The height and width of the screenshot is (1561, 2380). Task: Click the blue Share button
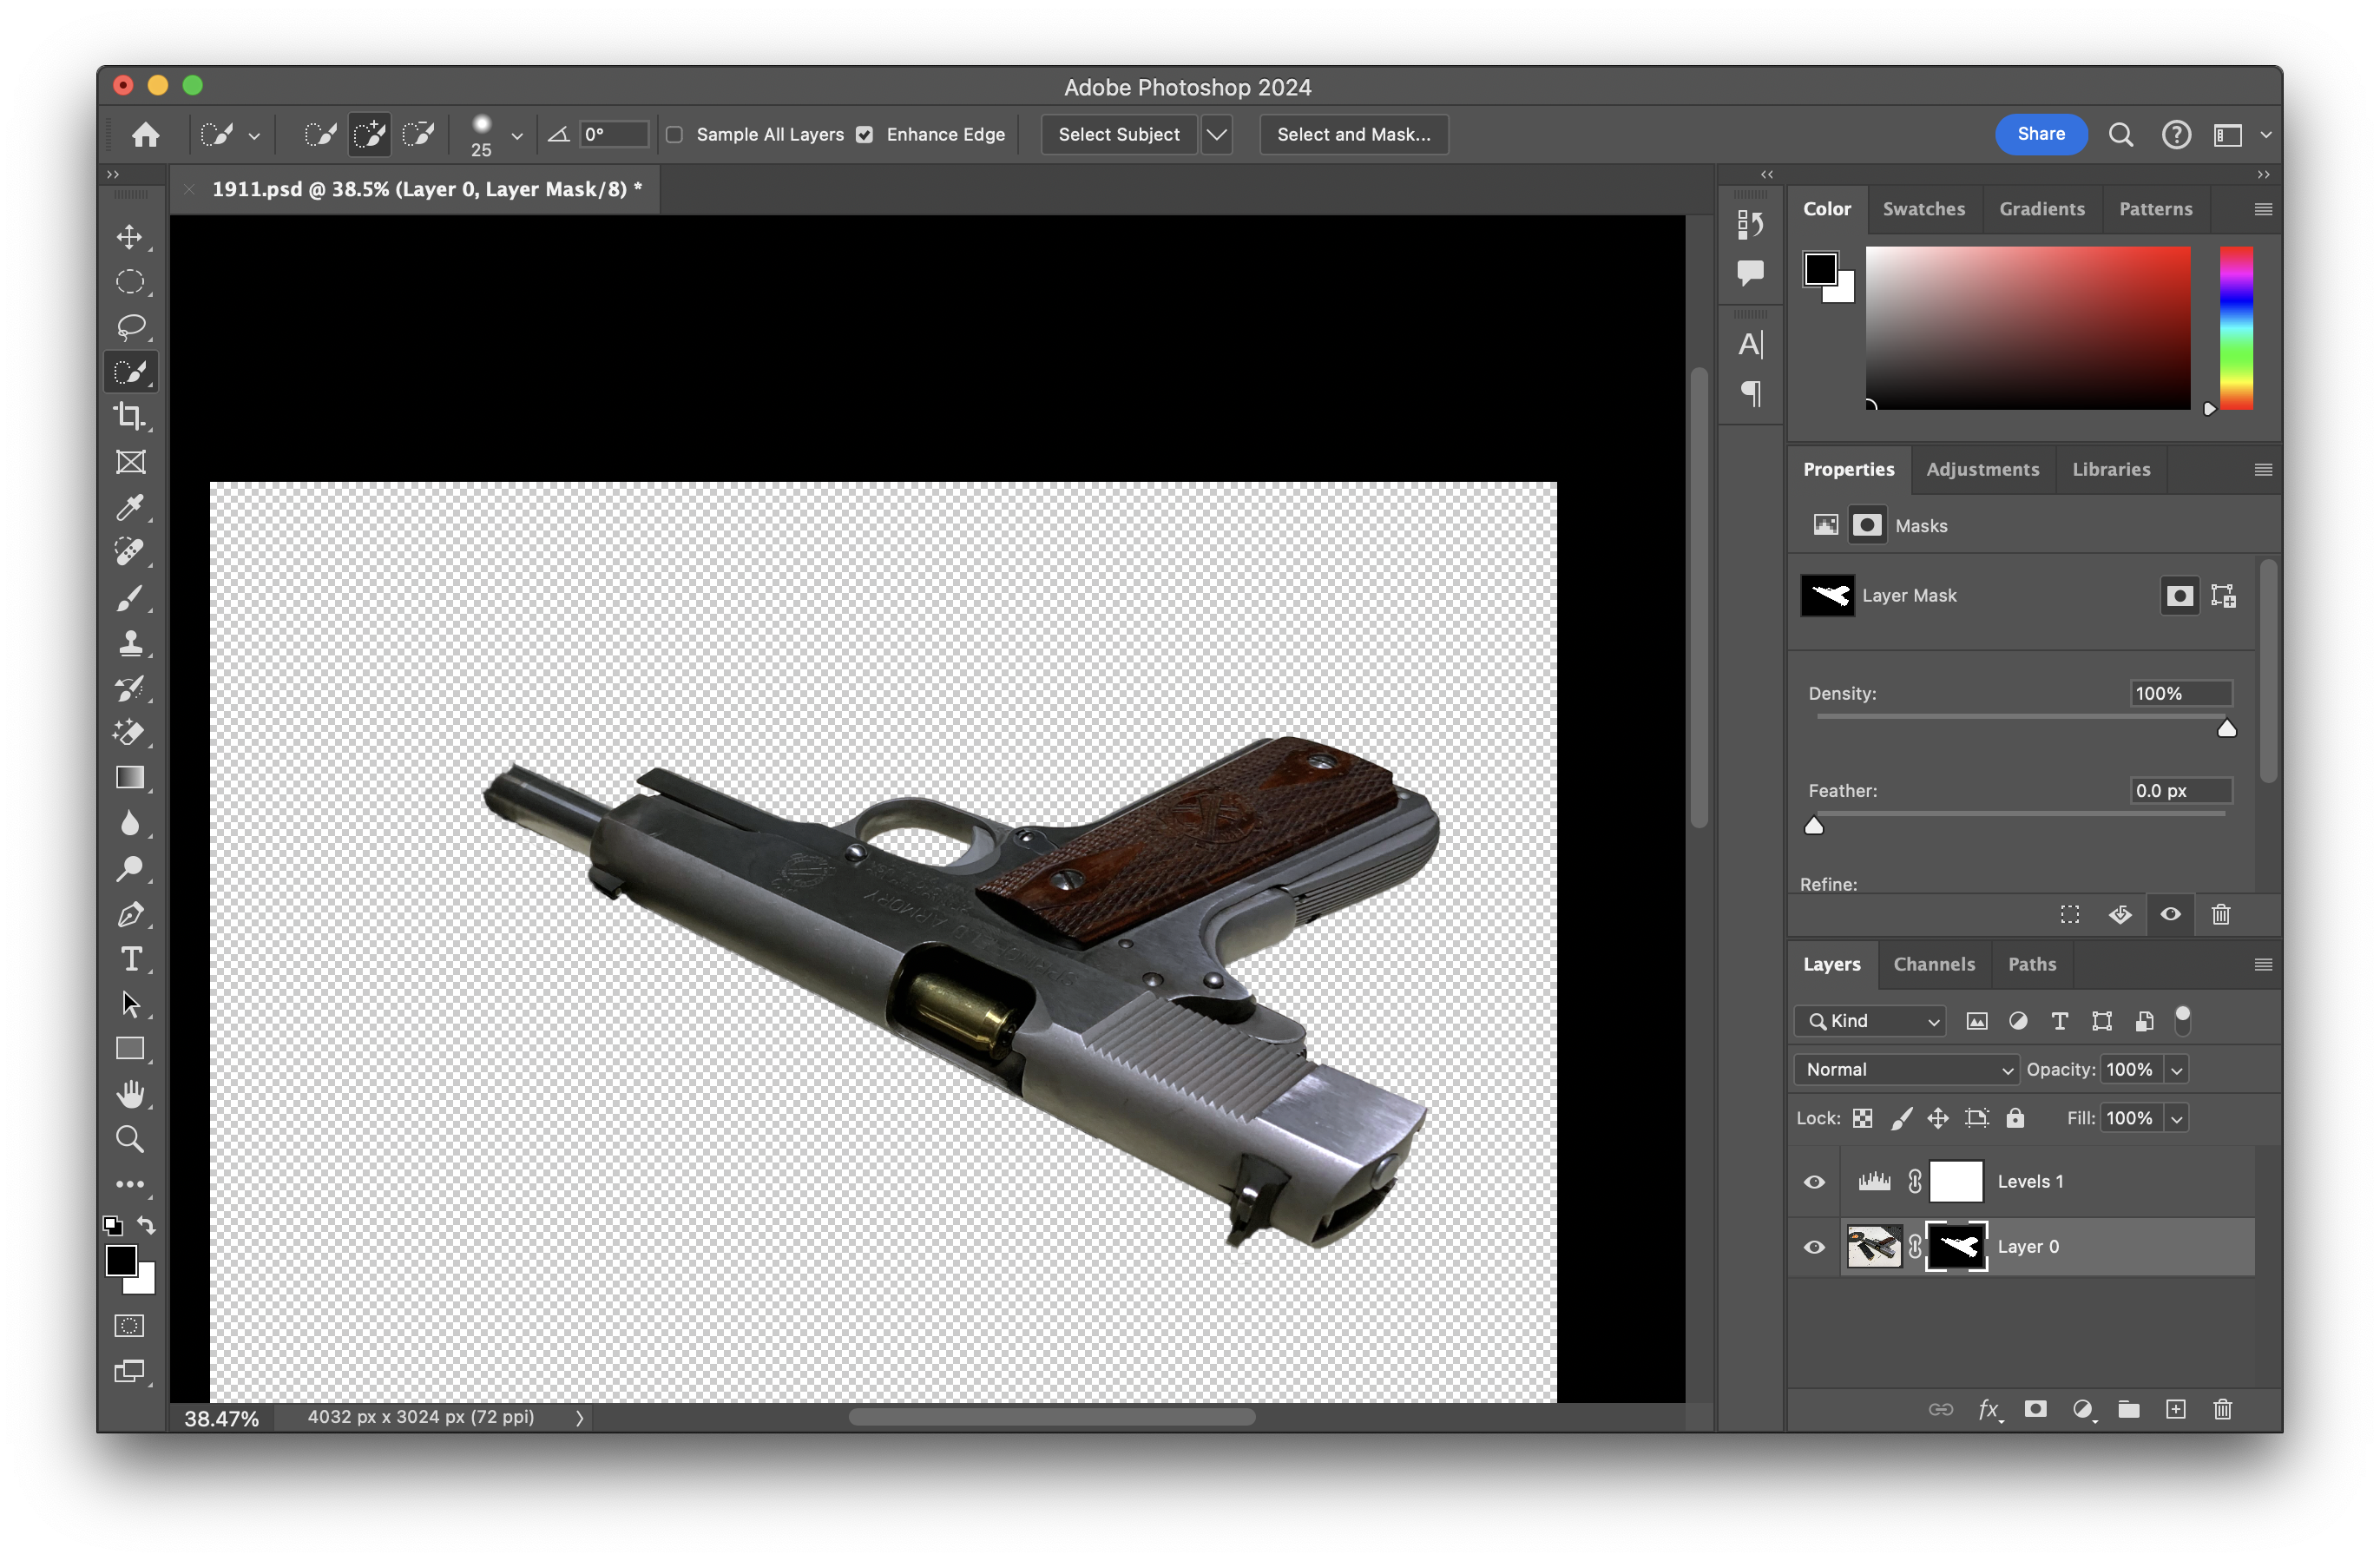[x=2040, y=134]
